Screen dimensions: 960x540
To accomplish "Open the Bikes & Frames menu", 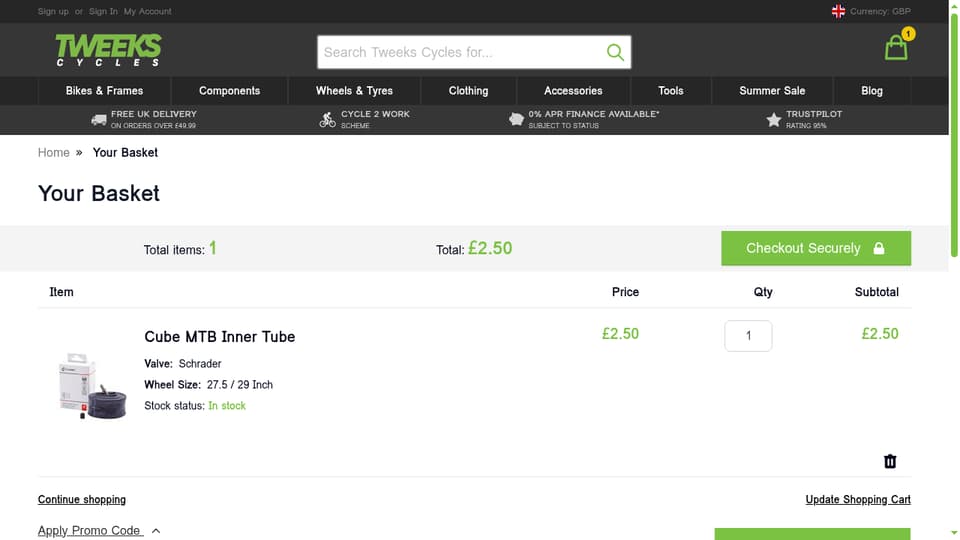I will (104, 91).
